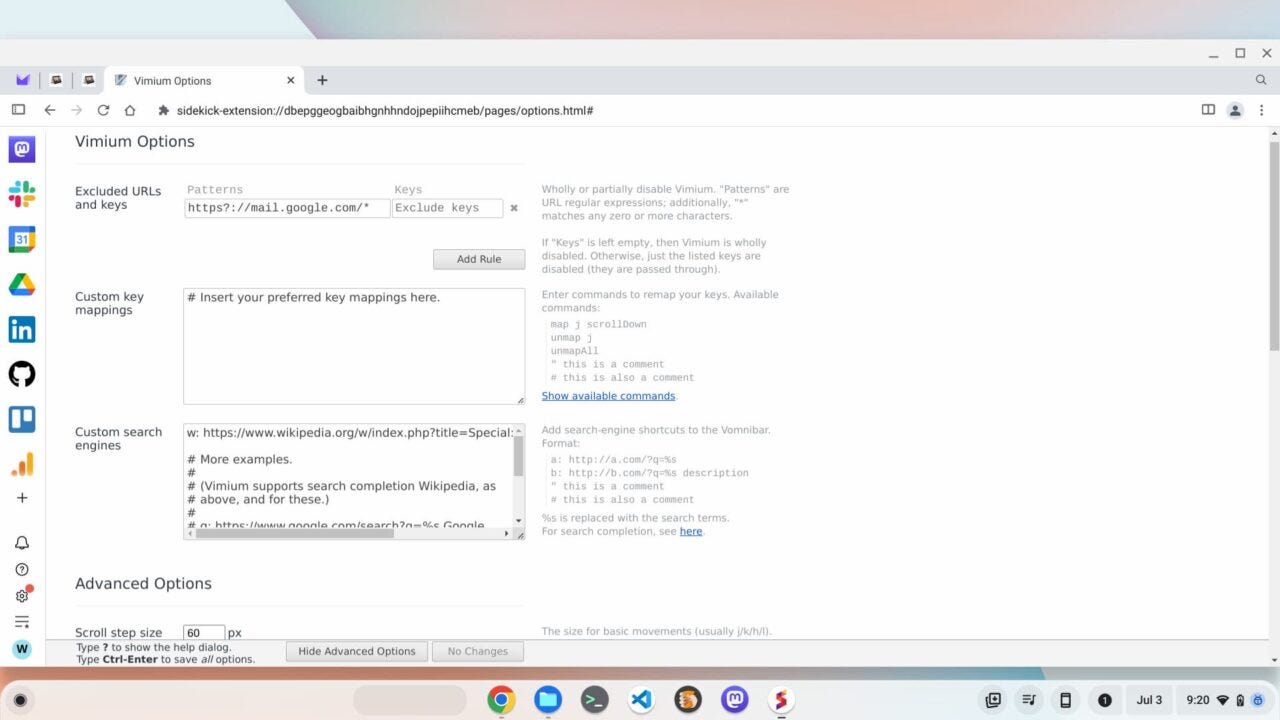
Task: Click Hide Advanced Options button
Action: (357, 651)
